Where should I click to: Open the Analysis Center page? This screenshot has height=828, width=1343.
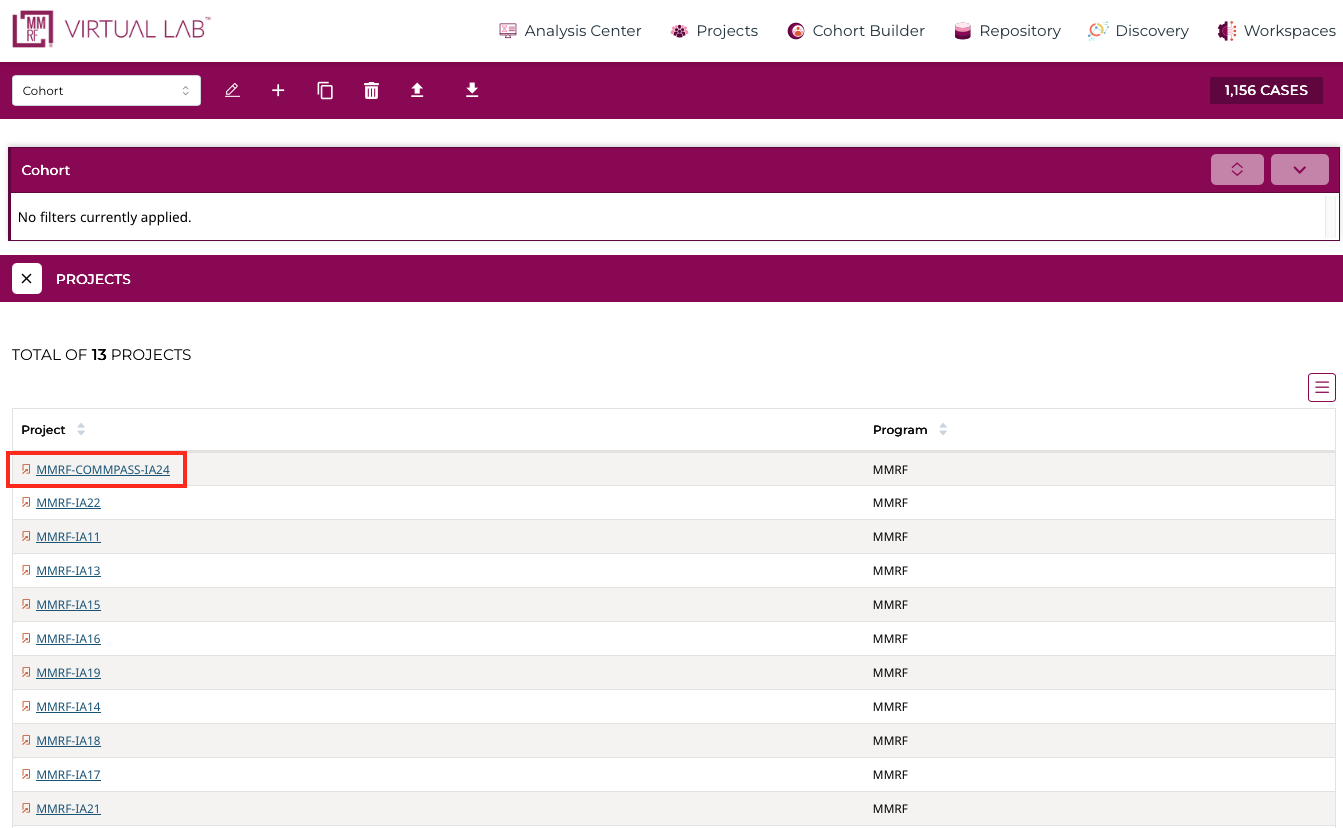[x=570, y=31]
